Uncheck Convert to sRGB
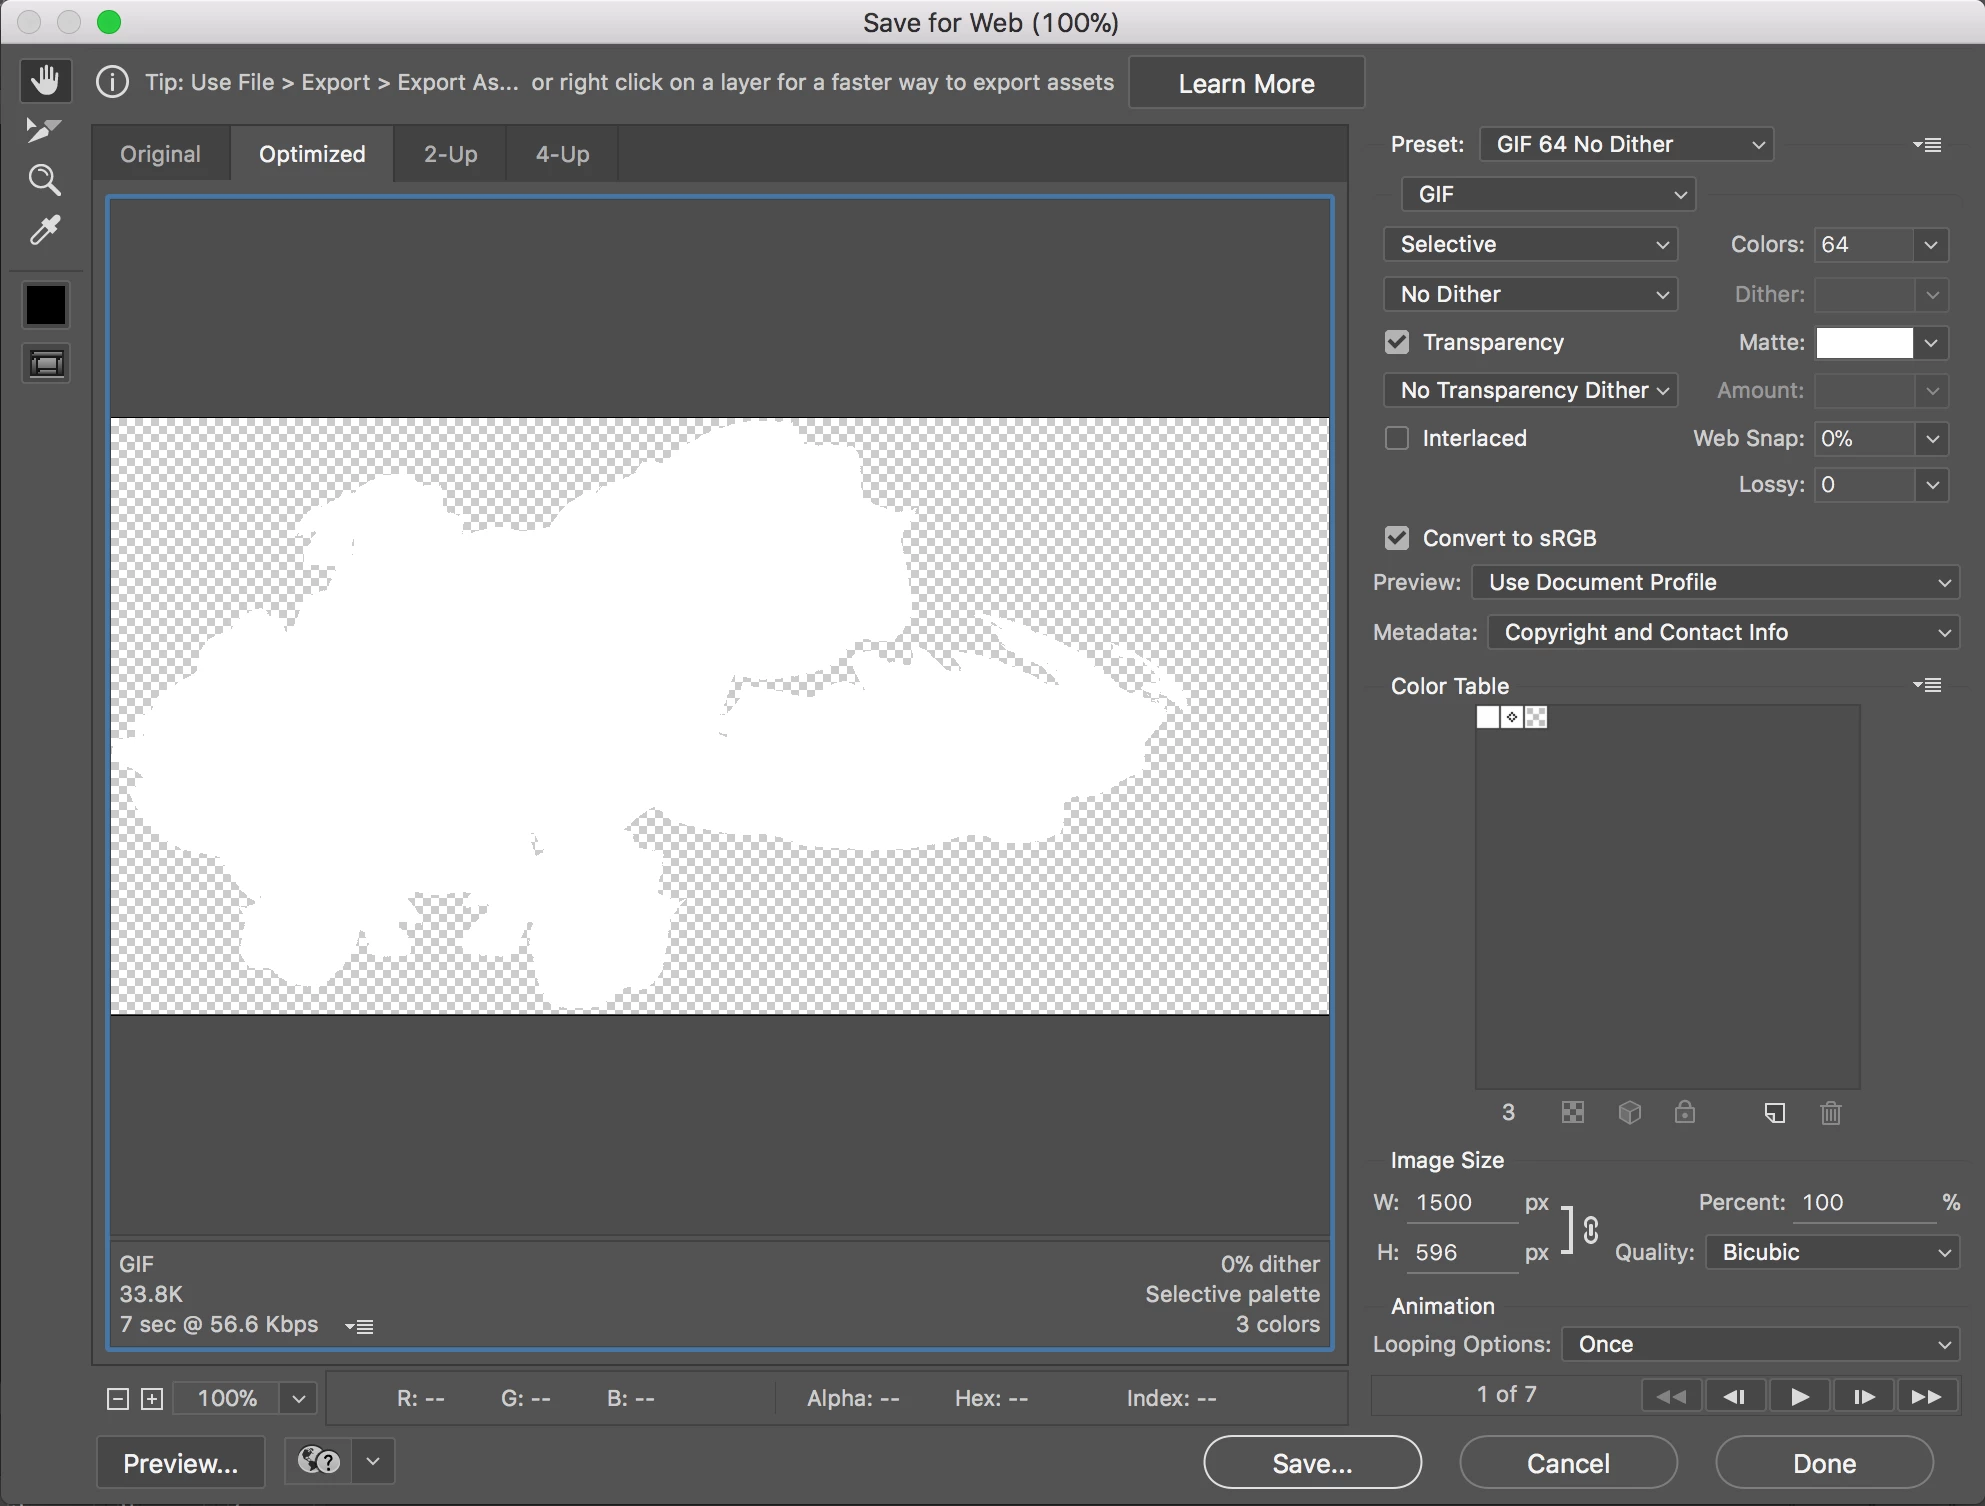This screenshot has width=1985, height=1506. coord(1397,538)
